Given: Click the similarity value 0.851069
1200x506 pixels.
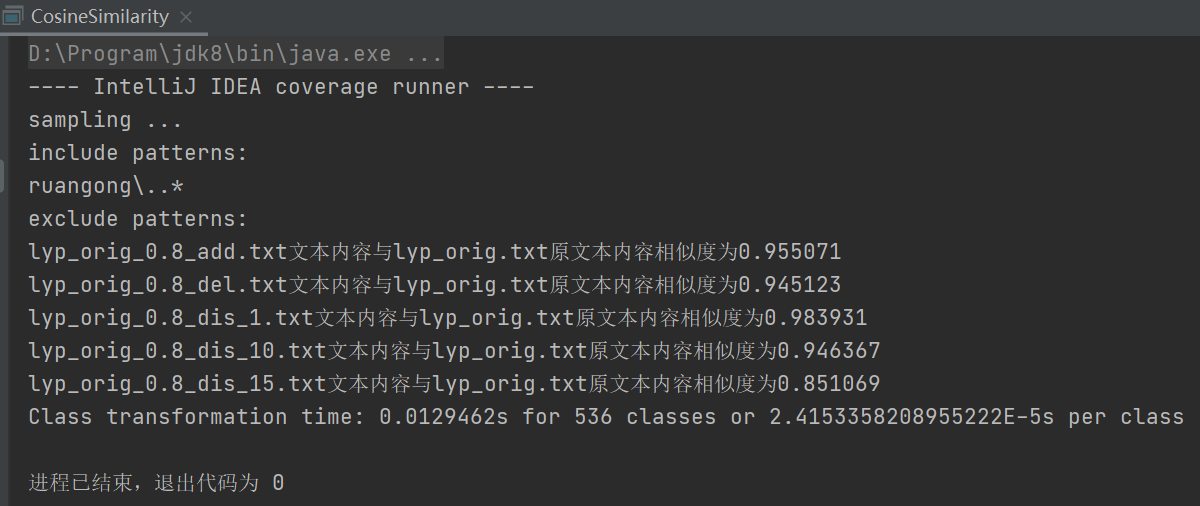Looking at the screenshot, I should pos(828,384).
